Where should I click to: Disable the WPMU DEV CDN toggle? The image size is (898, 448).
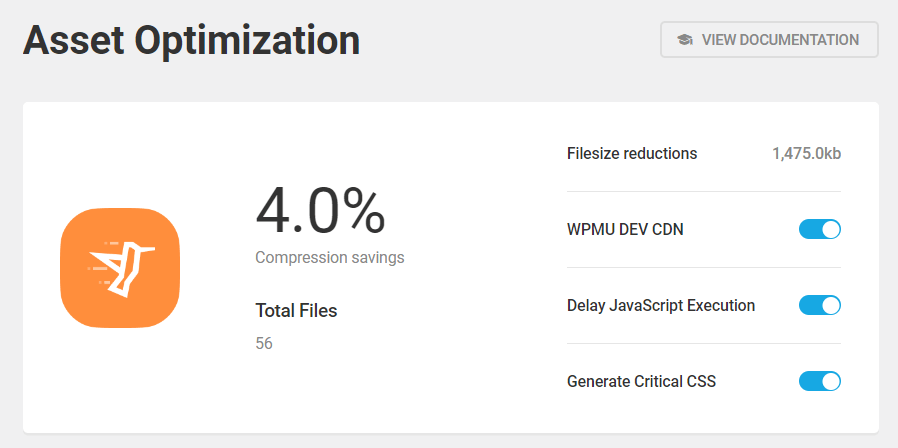819,230
